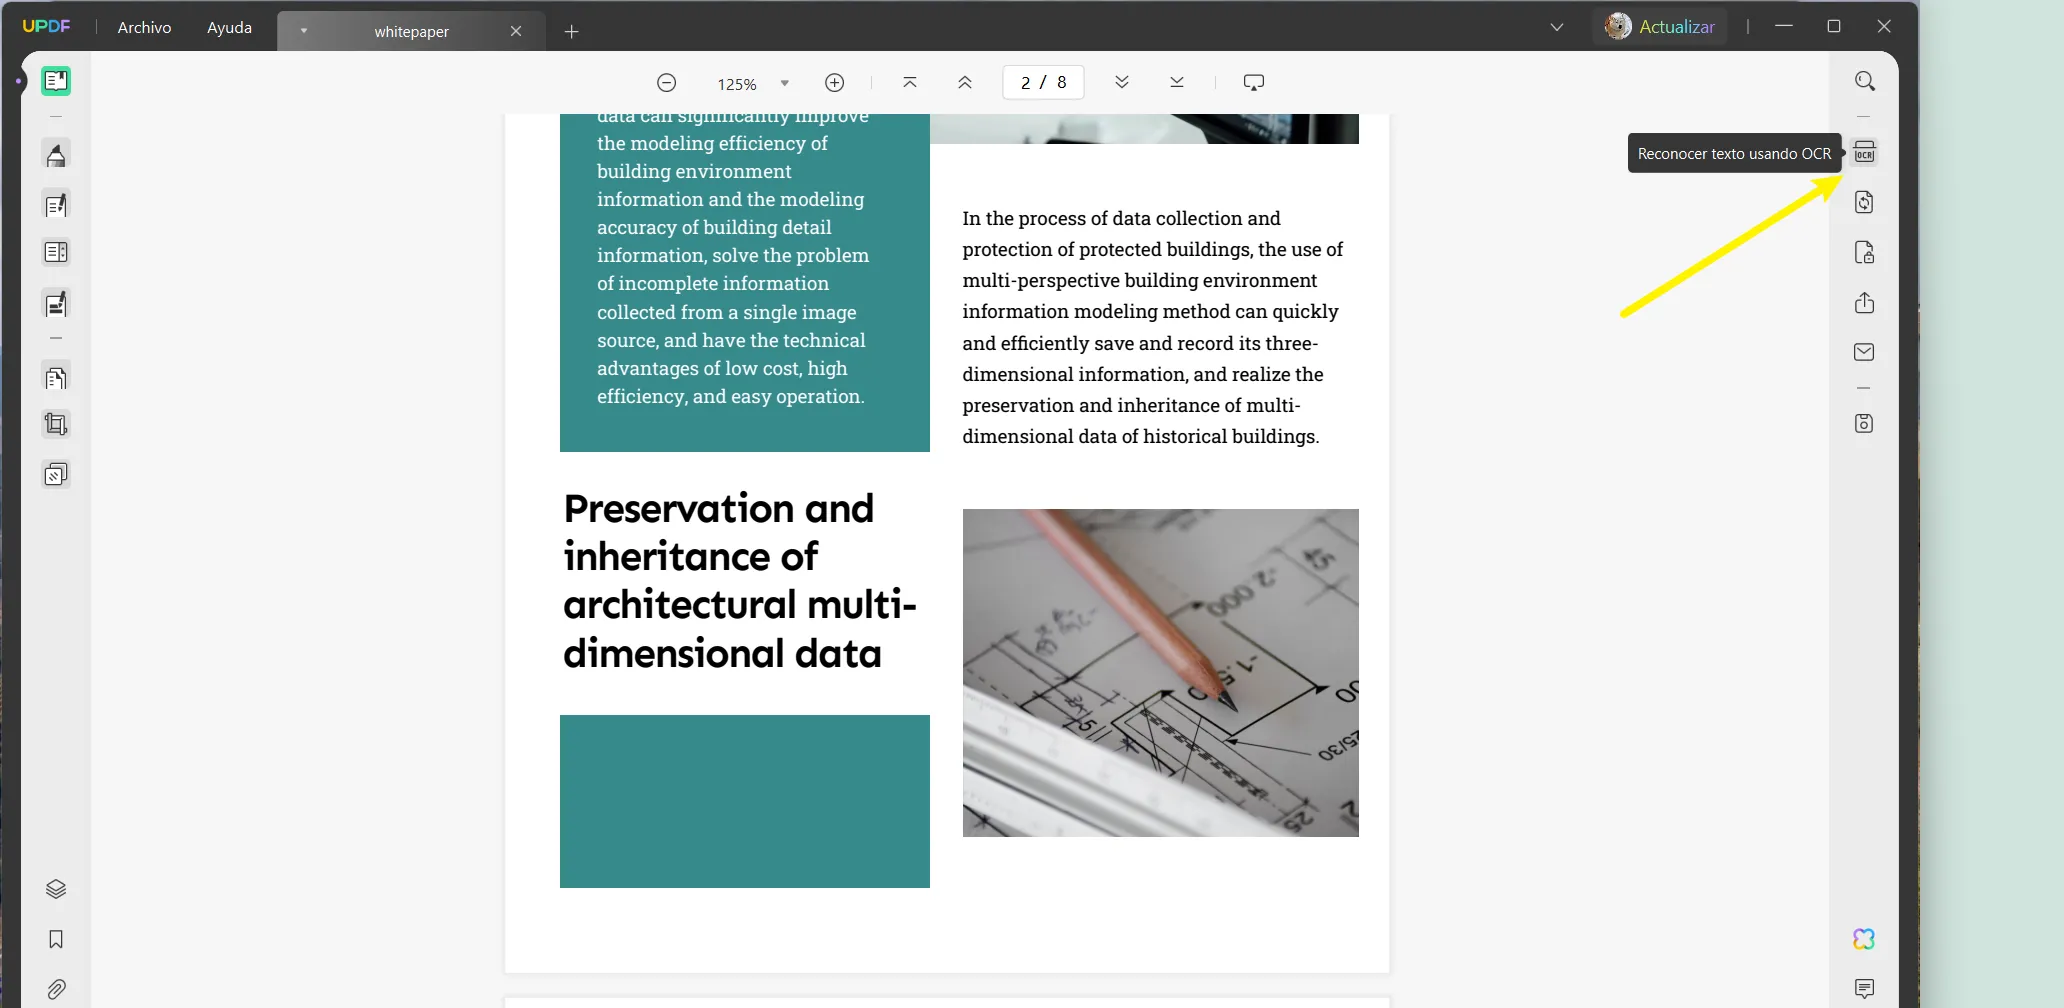Screen dimensions: 2064x1008
Task: Open the comments panel icon
Action: 1864,989
